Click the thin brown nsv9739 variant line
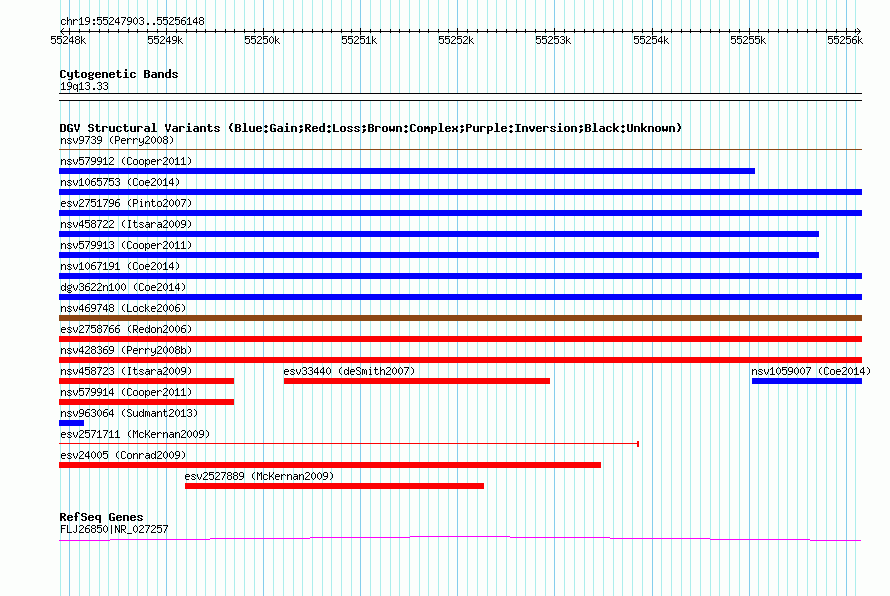Screen dimensions: 890x596 (460, 150)
